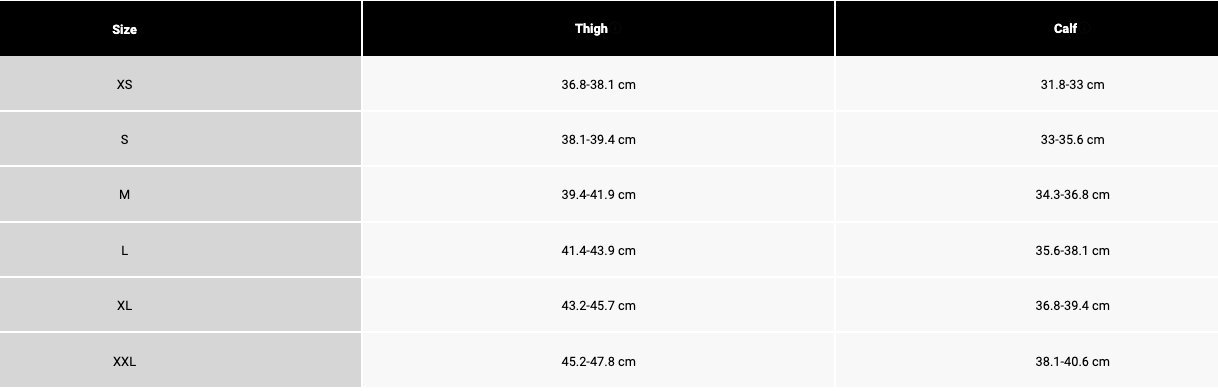Viewport: 1218px width, 391px height.
Task: Select the XS size row label
Action: [x=124, y=85]
